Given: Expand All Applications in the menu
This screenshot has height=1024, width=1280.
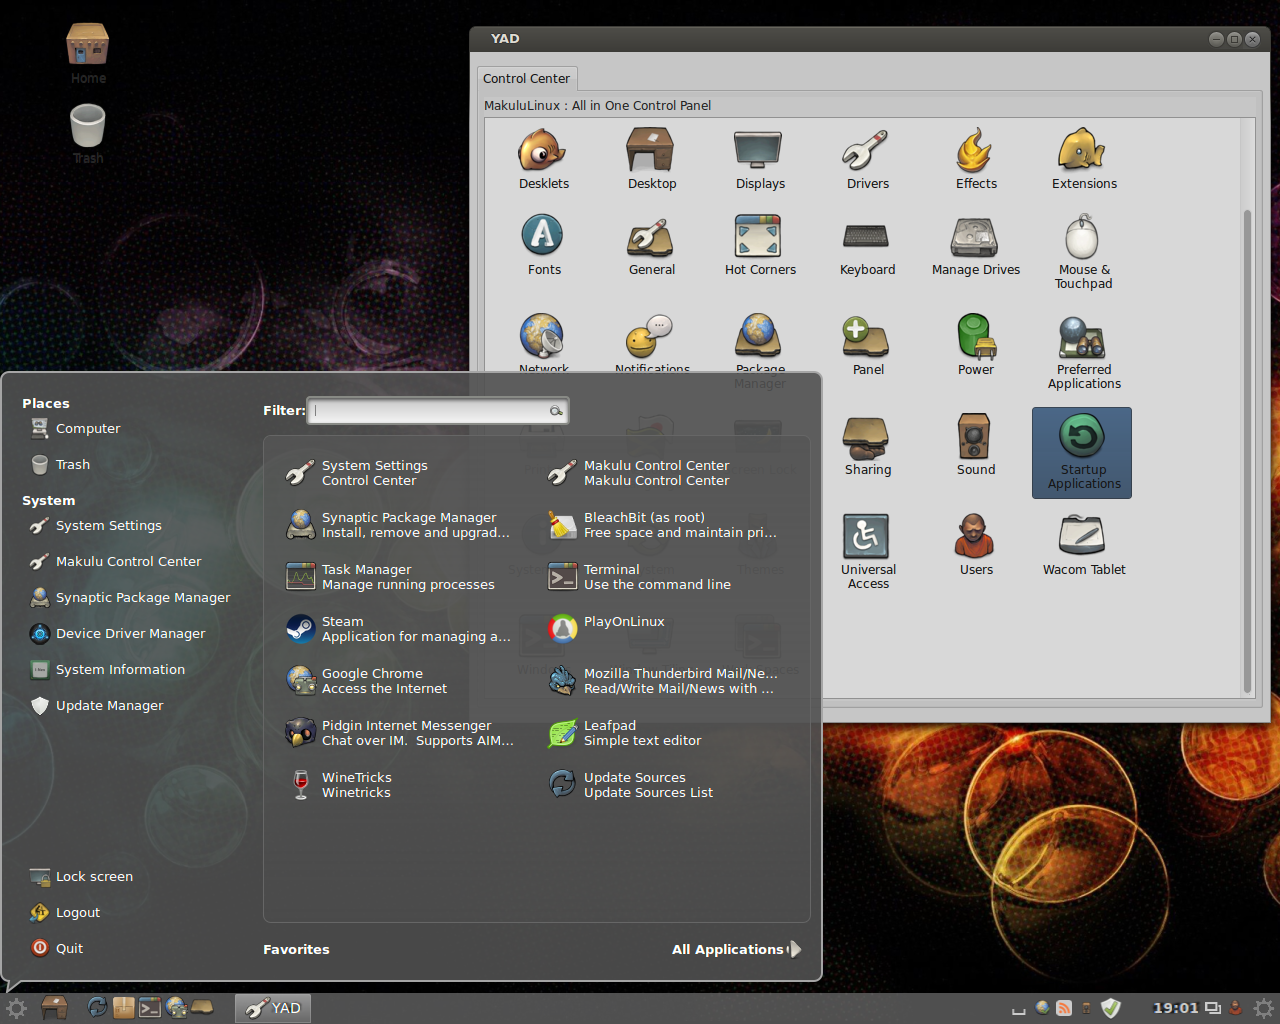Looking at the screenshot, I should 736,949.
